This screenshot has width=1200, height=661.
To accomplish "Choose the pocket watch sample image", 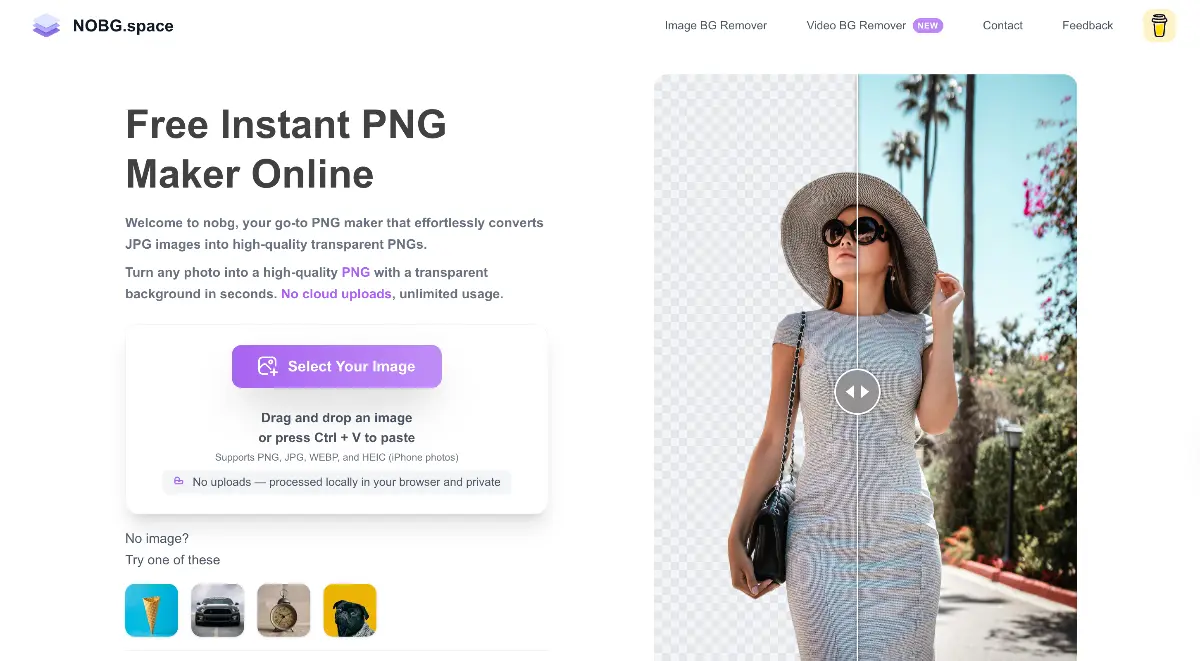I will [x=284, y=610].
